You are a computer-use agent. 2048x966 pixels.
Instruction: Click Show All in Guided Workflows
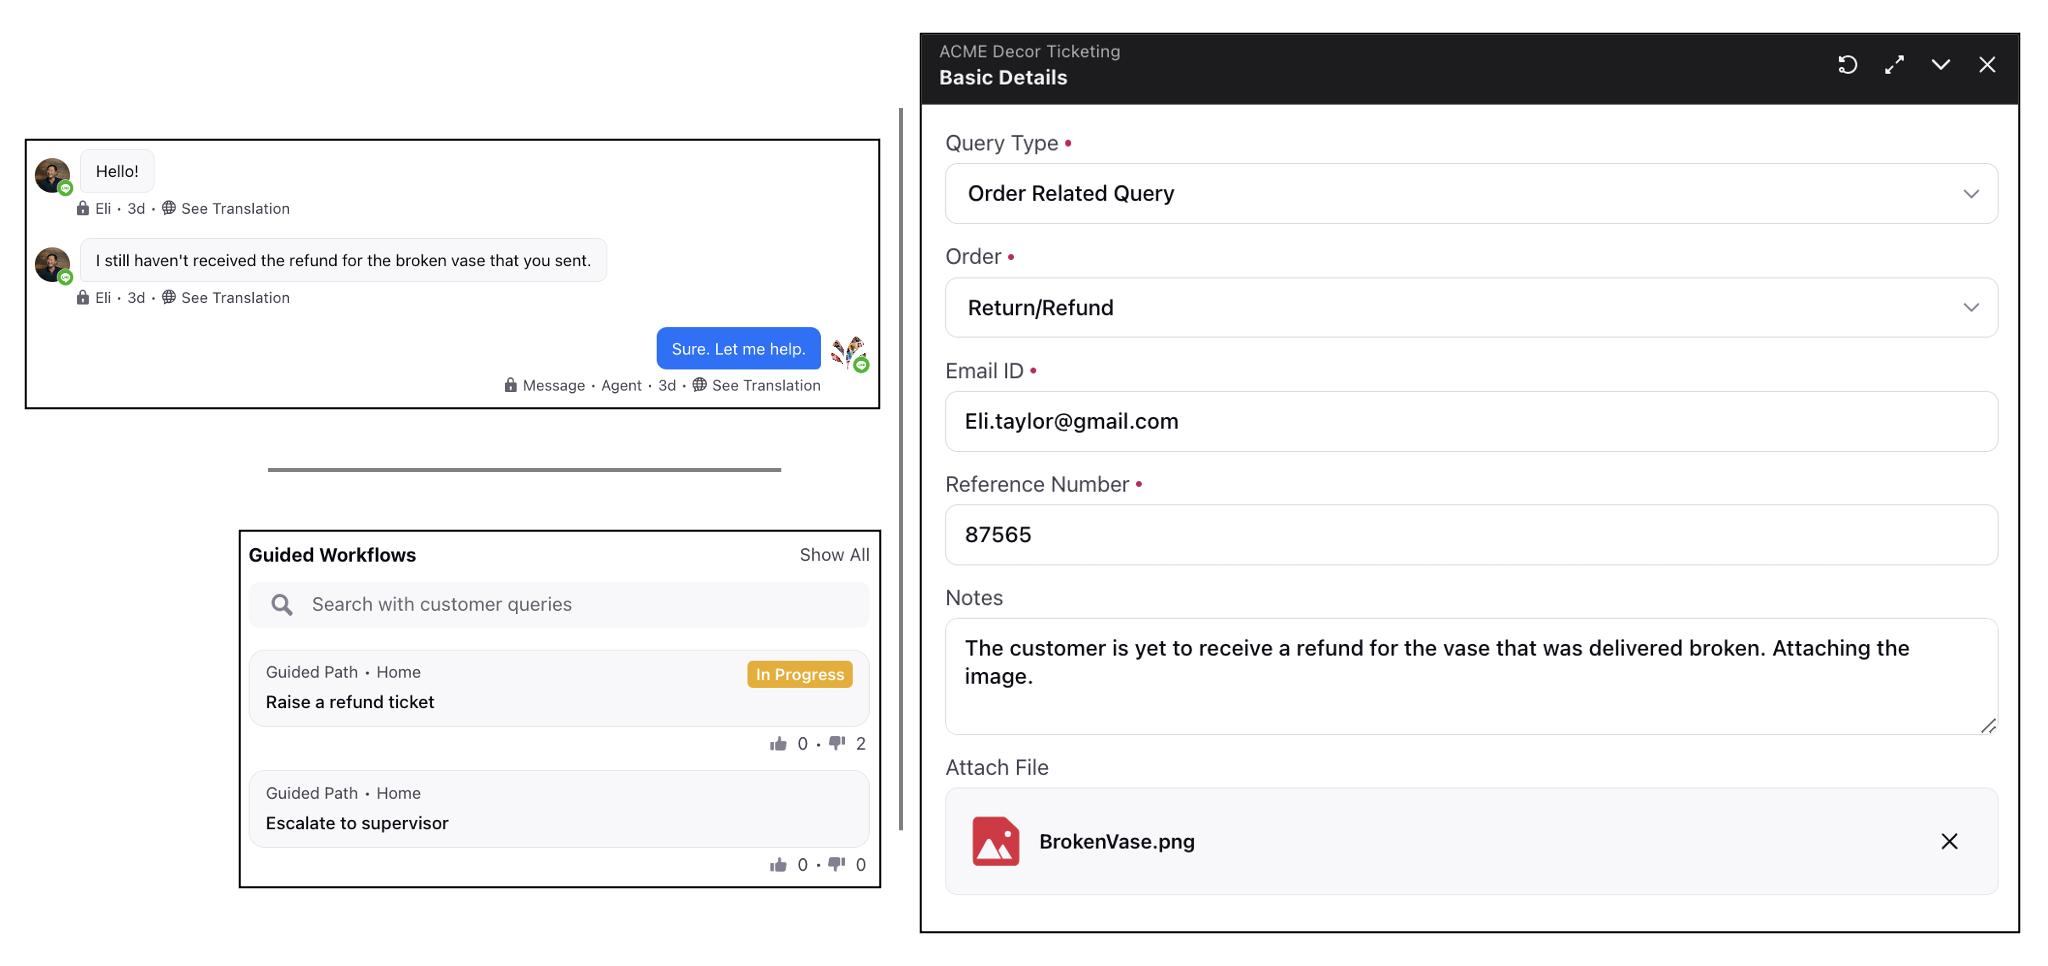click(x=834, y=555)
